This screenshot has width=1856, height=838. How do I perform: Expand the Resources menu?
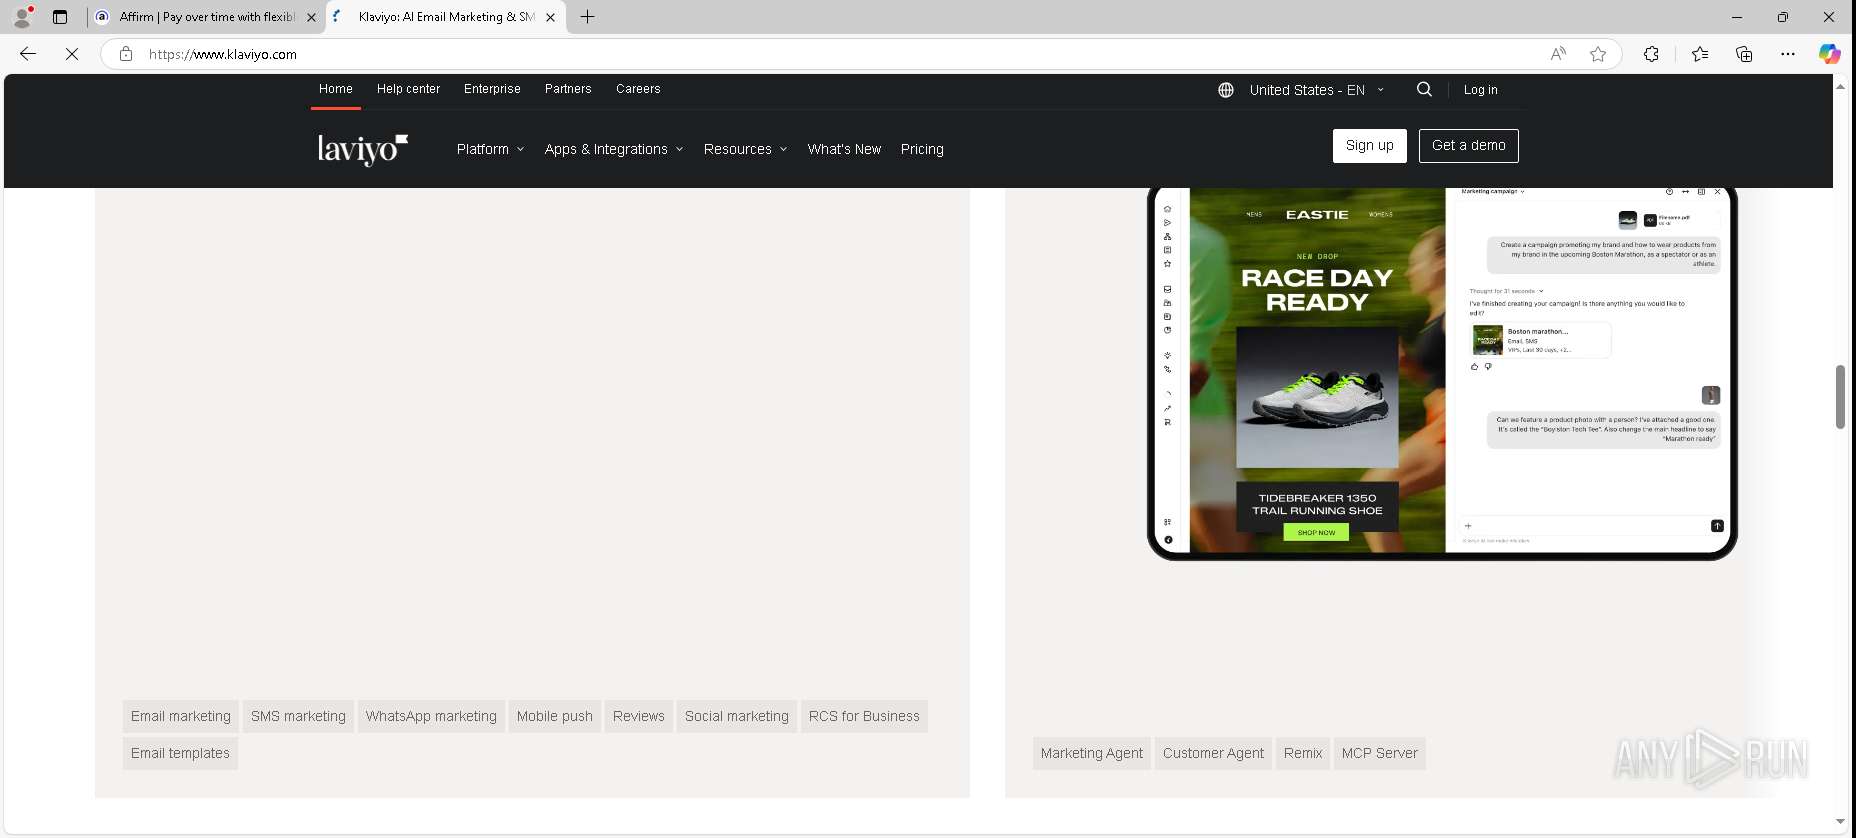[745, 149]
